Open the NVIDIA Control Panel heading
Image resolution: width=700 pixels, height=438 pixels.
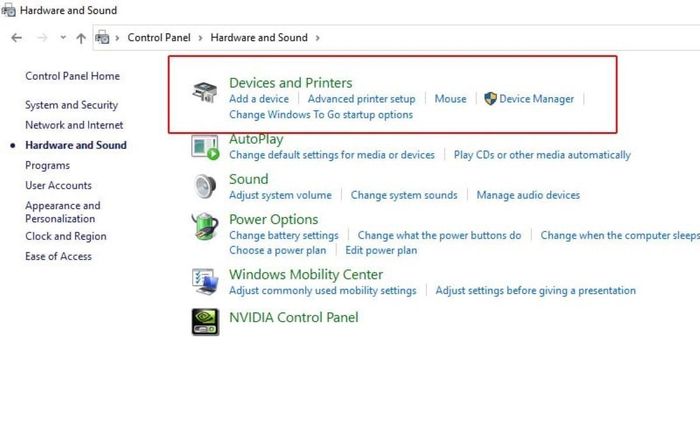click(294, 317)
